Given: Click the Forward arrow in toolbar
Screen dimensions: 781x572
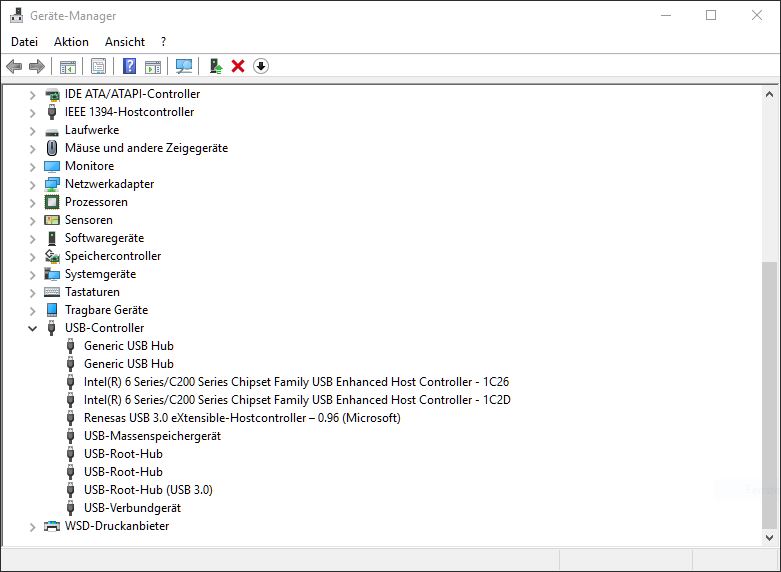Looking at the screenshot, I should (37, 66).
